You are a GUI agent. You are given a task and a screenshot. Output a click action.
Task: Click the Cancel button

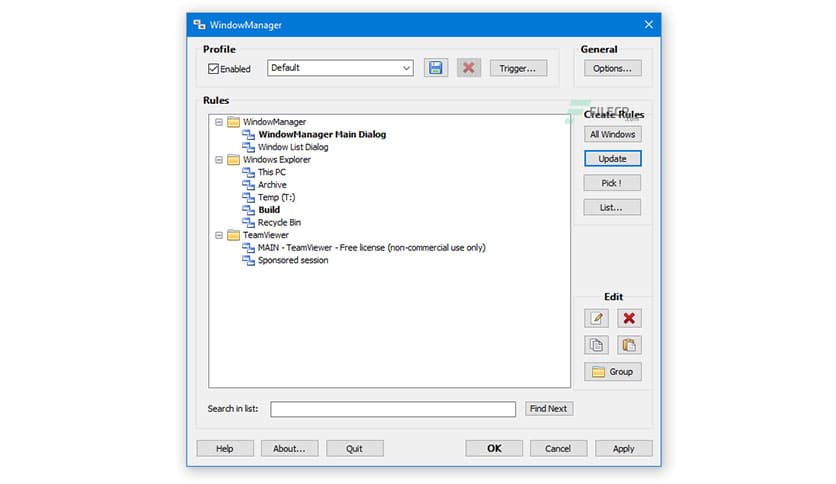click(558, 448)
